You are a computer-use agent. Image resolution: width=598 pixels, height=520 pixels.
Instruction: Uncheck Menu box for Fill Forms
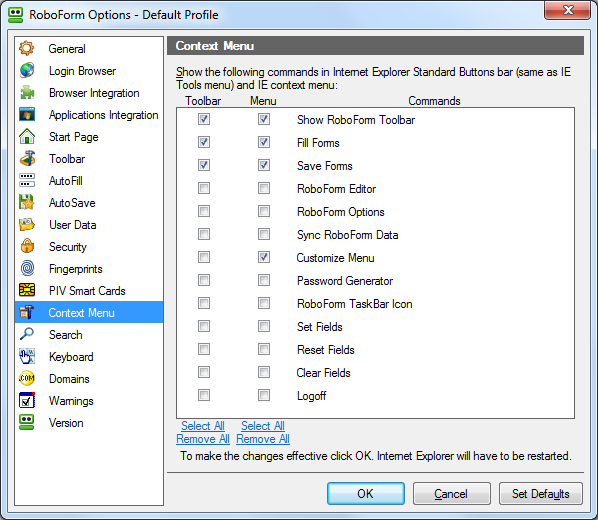(264, 142)
